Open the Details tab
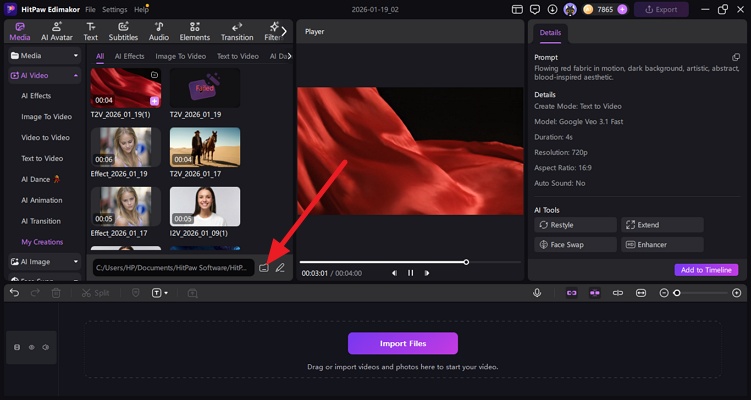Image resolution: width=751 pixels, height=400 pixels. [x=550, y=33]
